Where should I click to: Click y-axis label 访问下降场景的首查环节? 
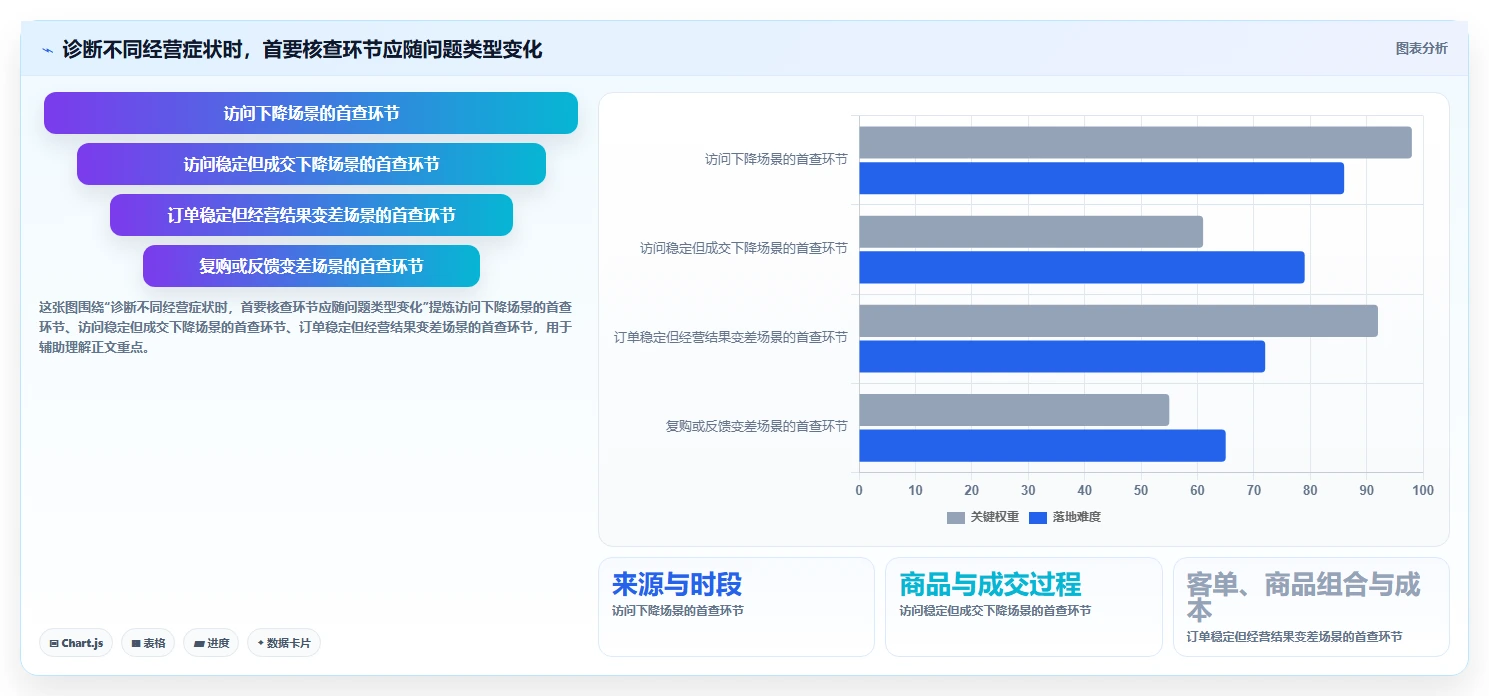[776, 159]
